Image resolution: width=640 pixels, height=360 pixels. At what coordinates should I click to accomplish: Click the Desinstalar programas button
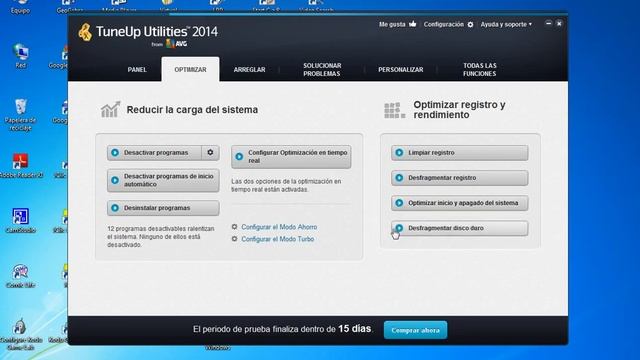(x=163, y=208)
